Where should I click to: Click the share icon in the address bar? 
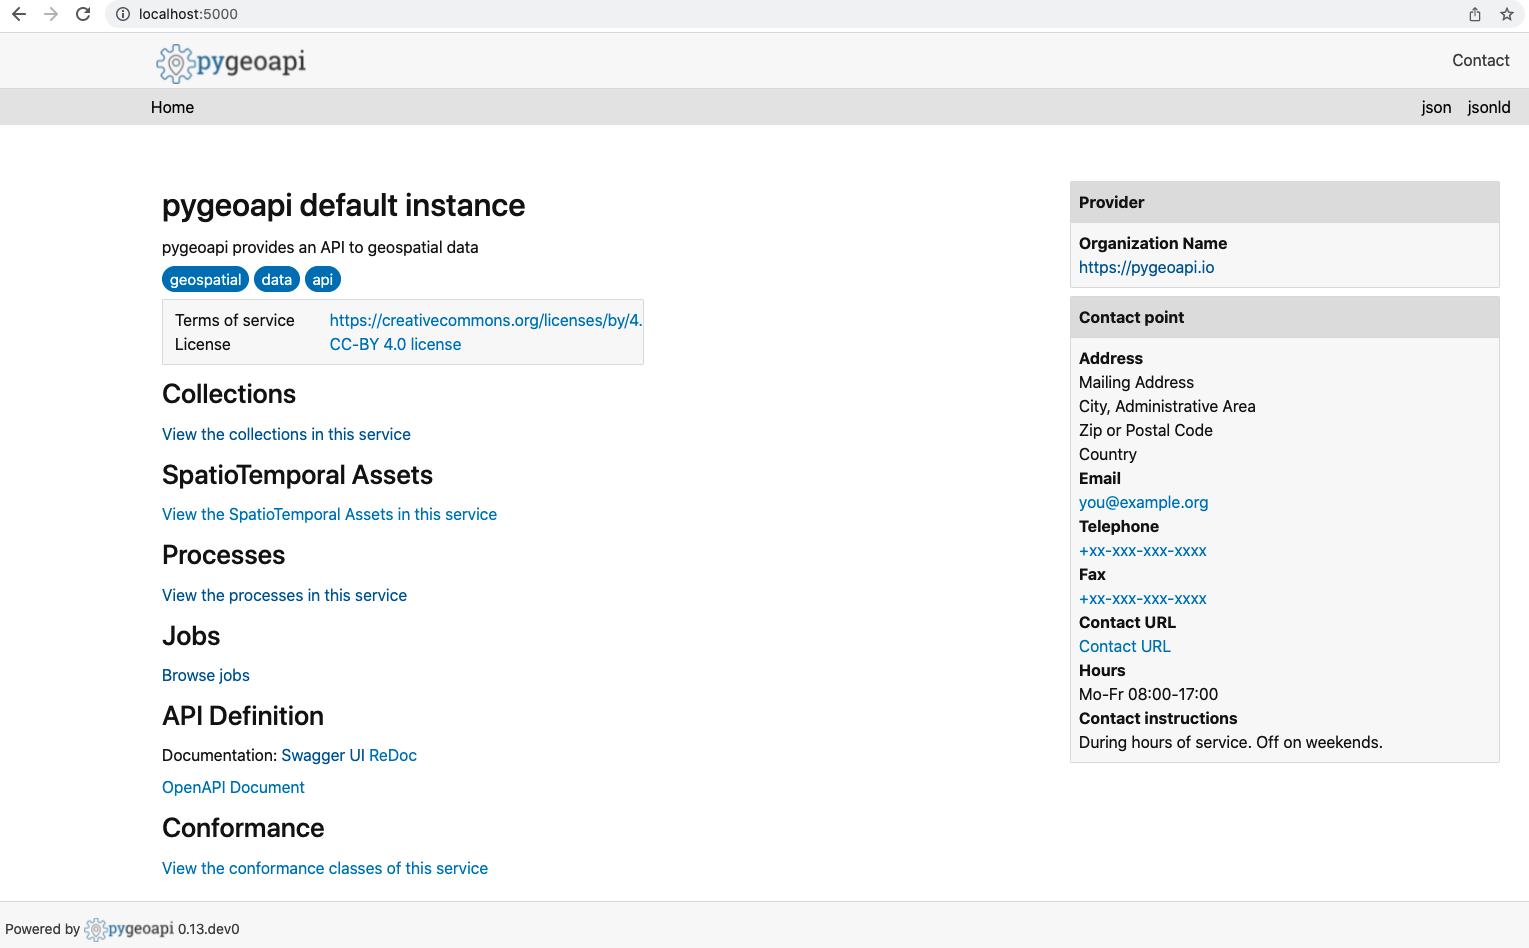point(1475,14)
